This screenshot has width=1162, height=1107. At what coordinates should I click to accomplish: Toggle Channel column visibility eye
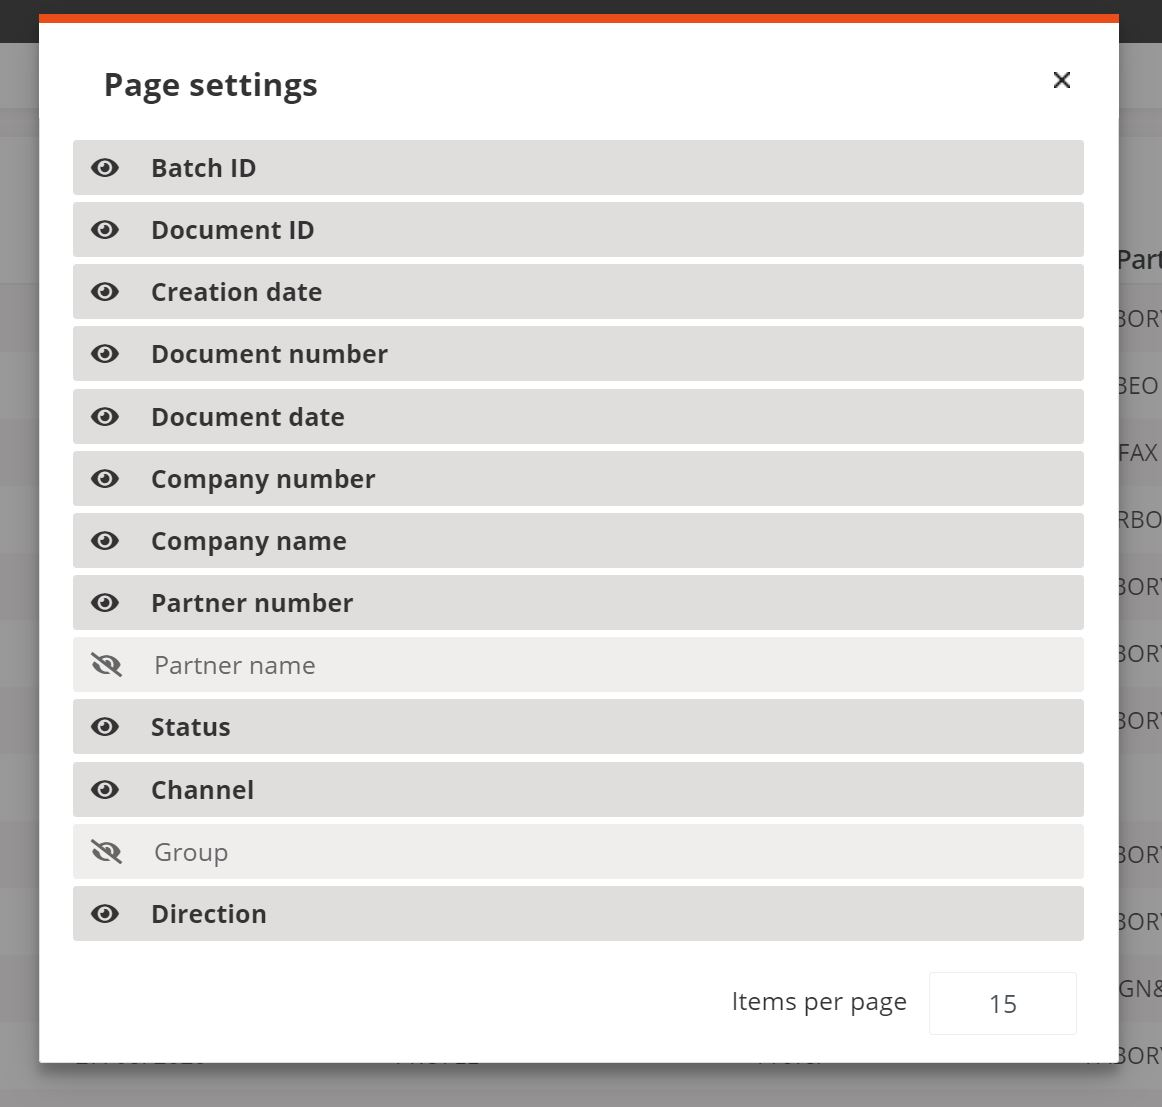pyautogui.click(x=105, y=790)
